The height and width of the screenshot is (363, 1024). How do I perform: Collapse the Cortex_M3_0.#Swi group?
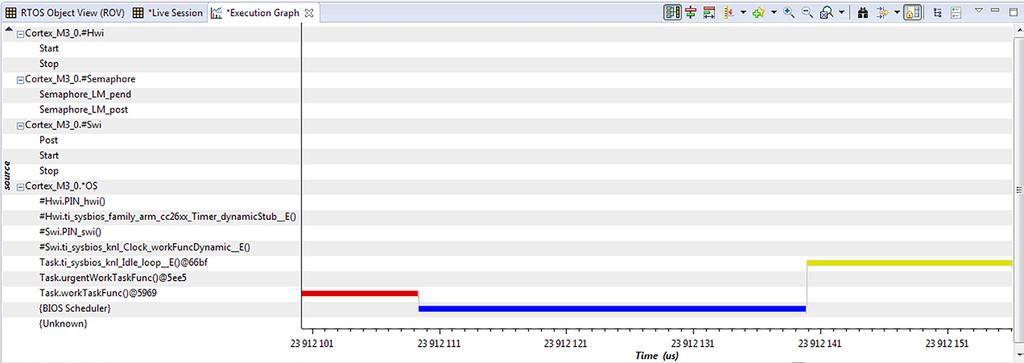click(x=20, y=125)
